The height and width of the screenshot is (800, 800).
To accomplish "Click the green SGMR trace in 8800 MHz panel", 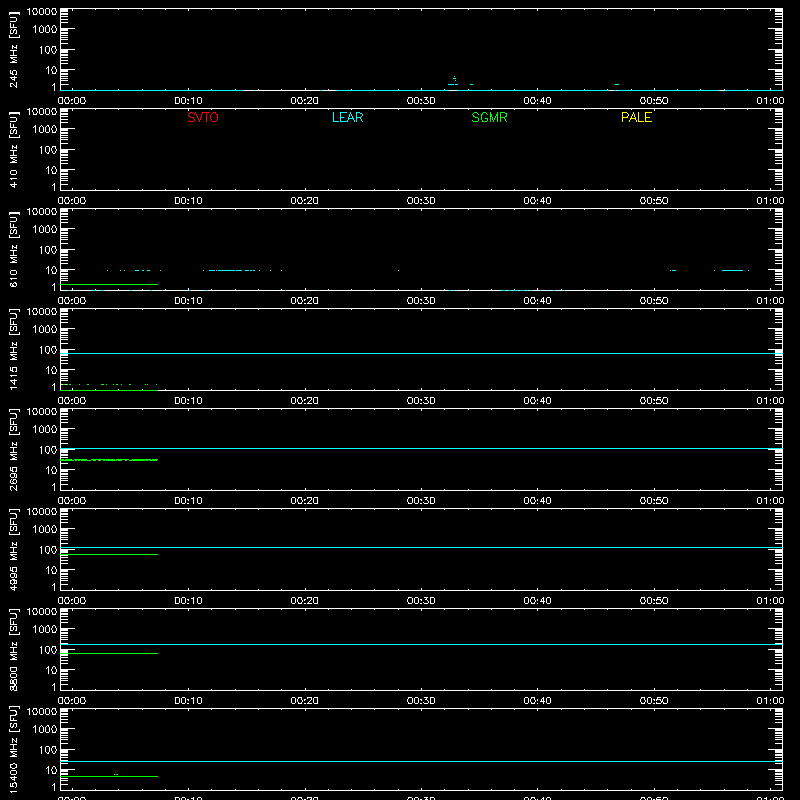I will coord(109,654).
